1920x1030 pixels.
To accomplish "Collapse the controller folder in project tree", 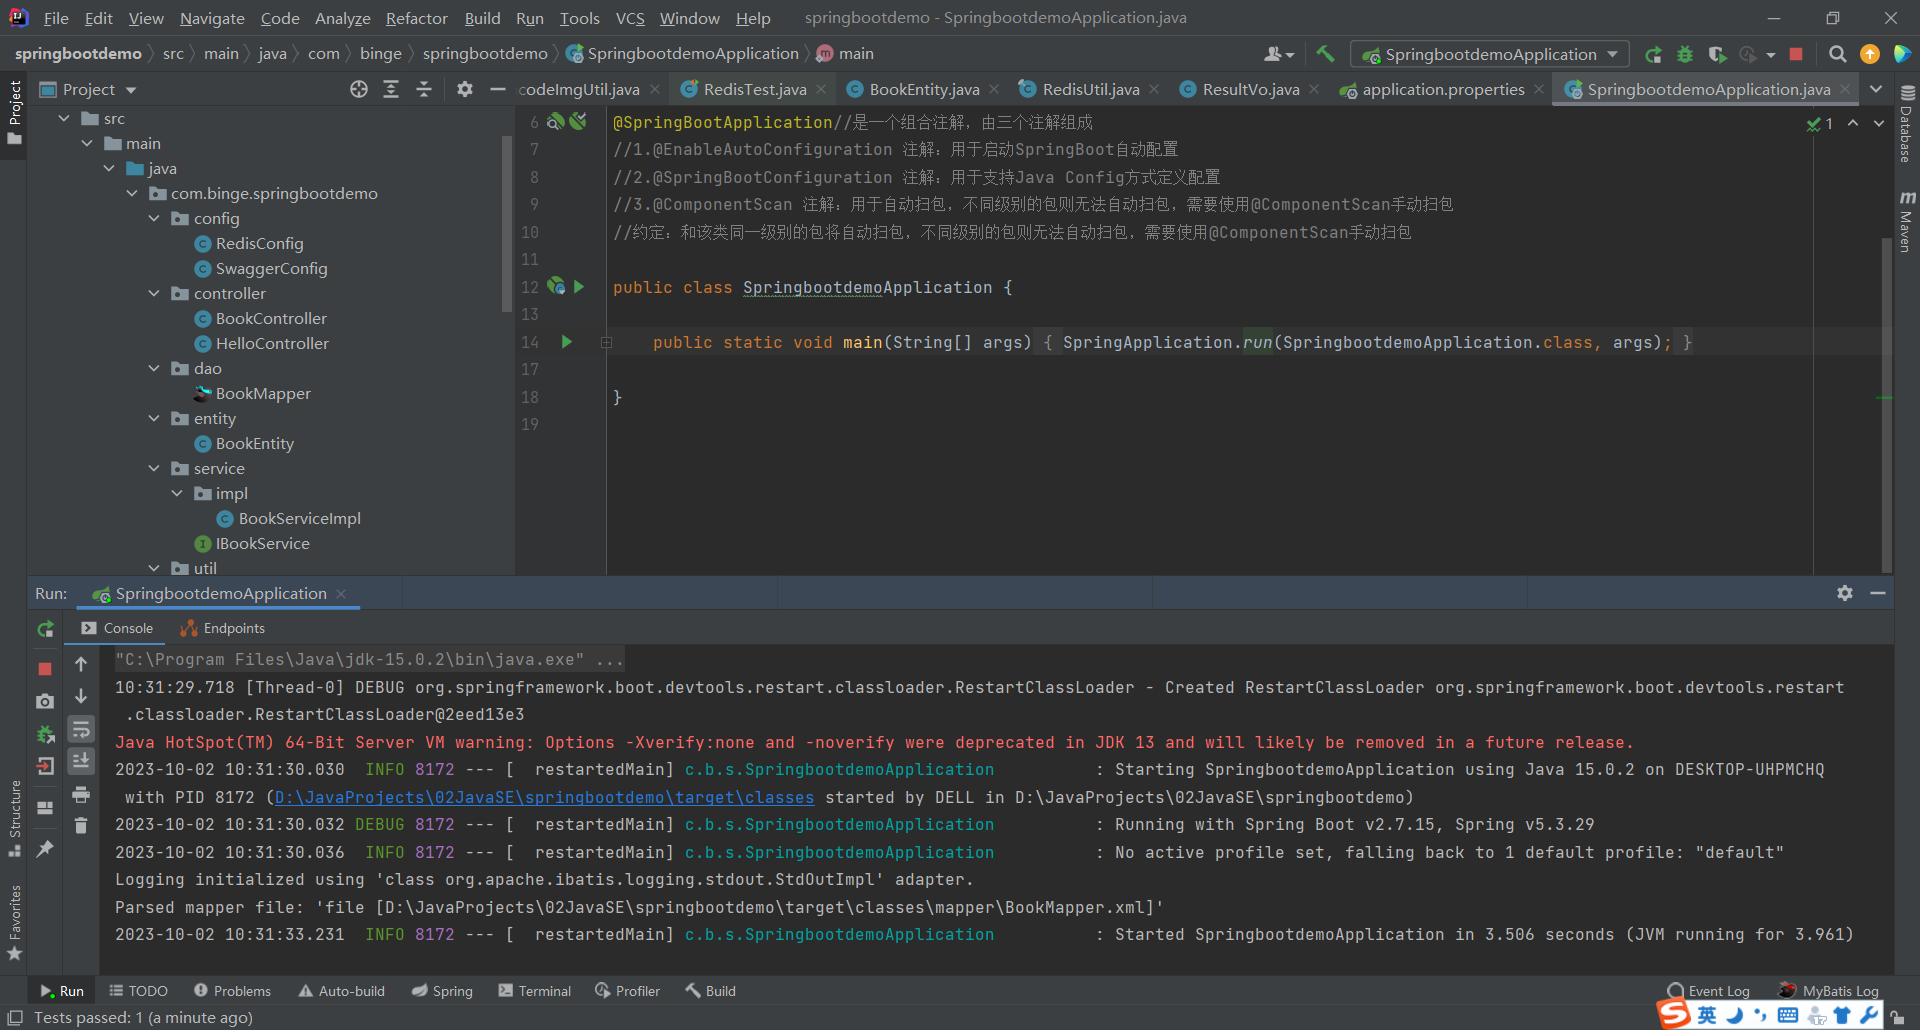I will pos(154,293).
